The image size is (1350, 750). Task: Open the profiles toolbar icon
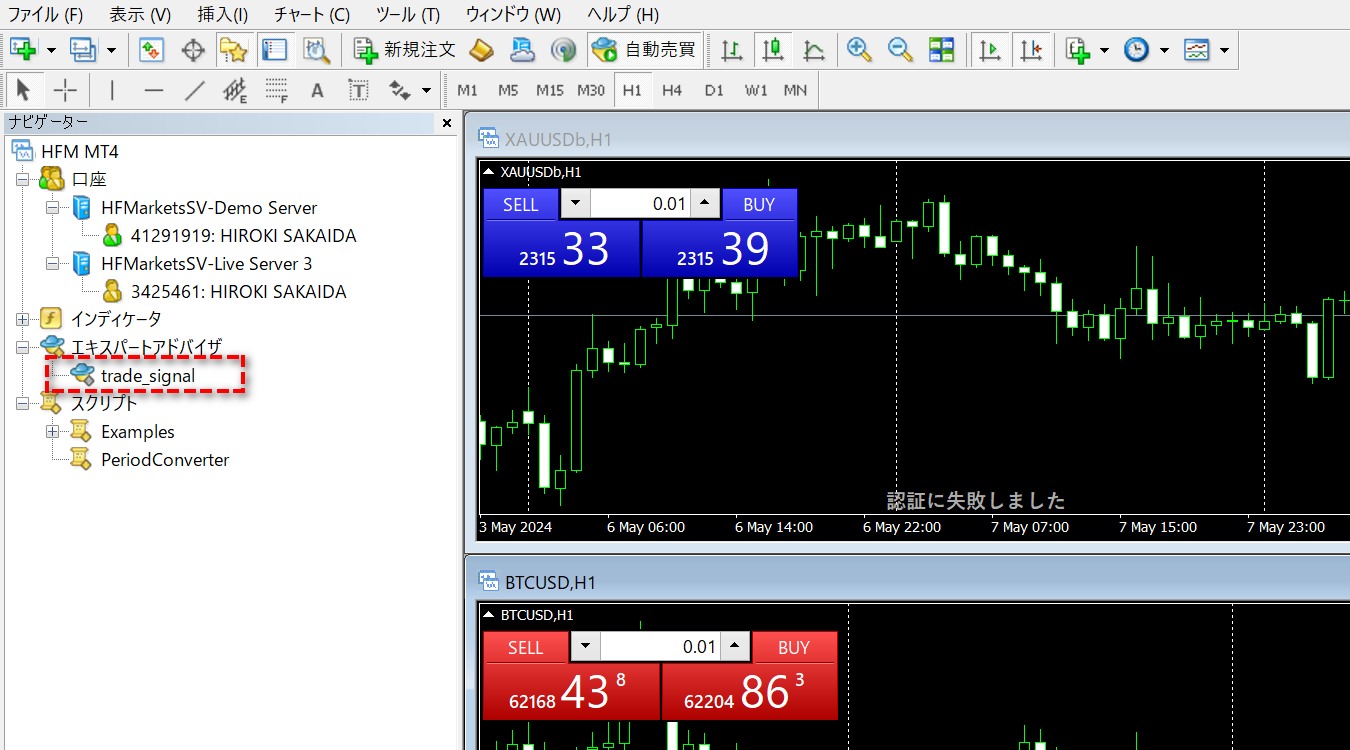82,48
